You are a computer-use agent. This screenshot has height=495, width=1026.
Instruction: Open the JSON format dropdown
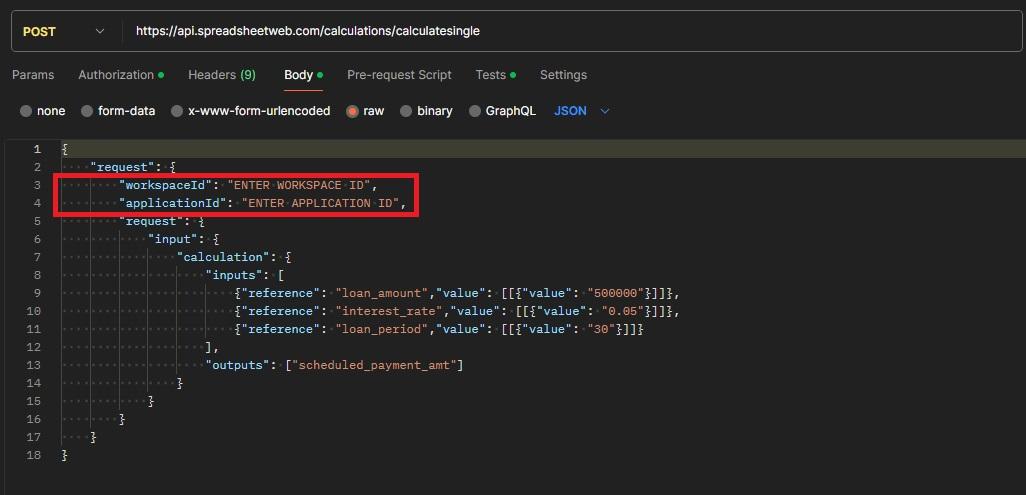[582, 111]
